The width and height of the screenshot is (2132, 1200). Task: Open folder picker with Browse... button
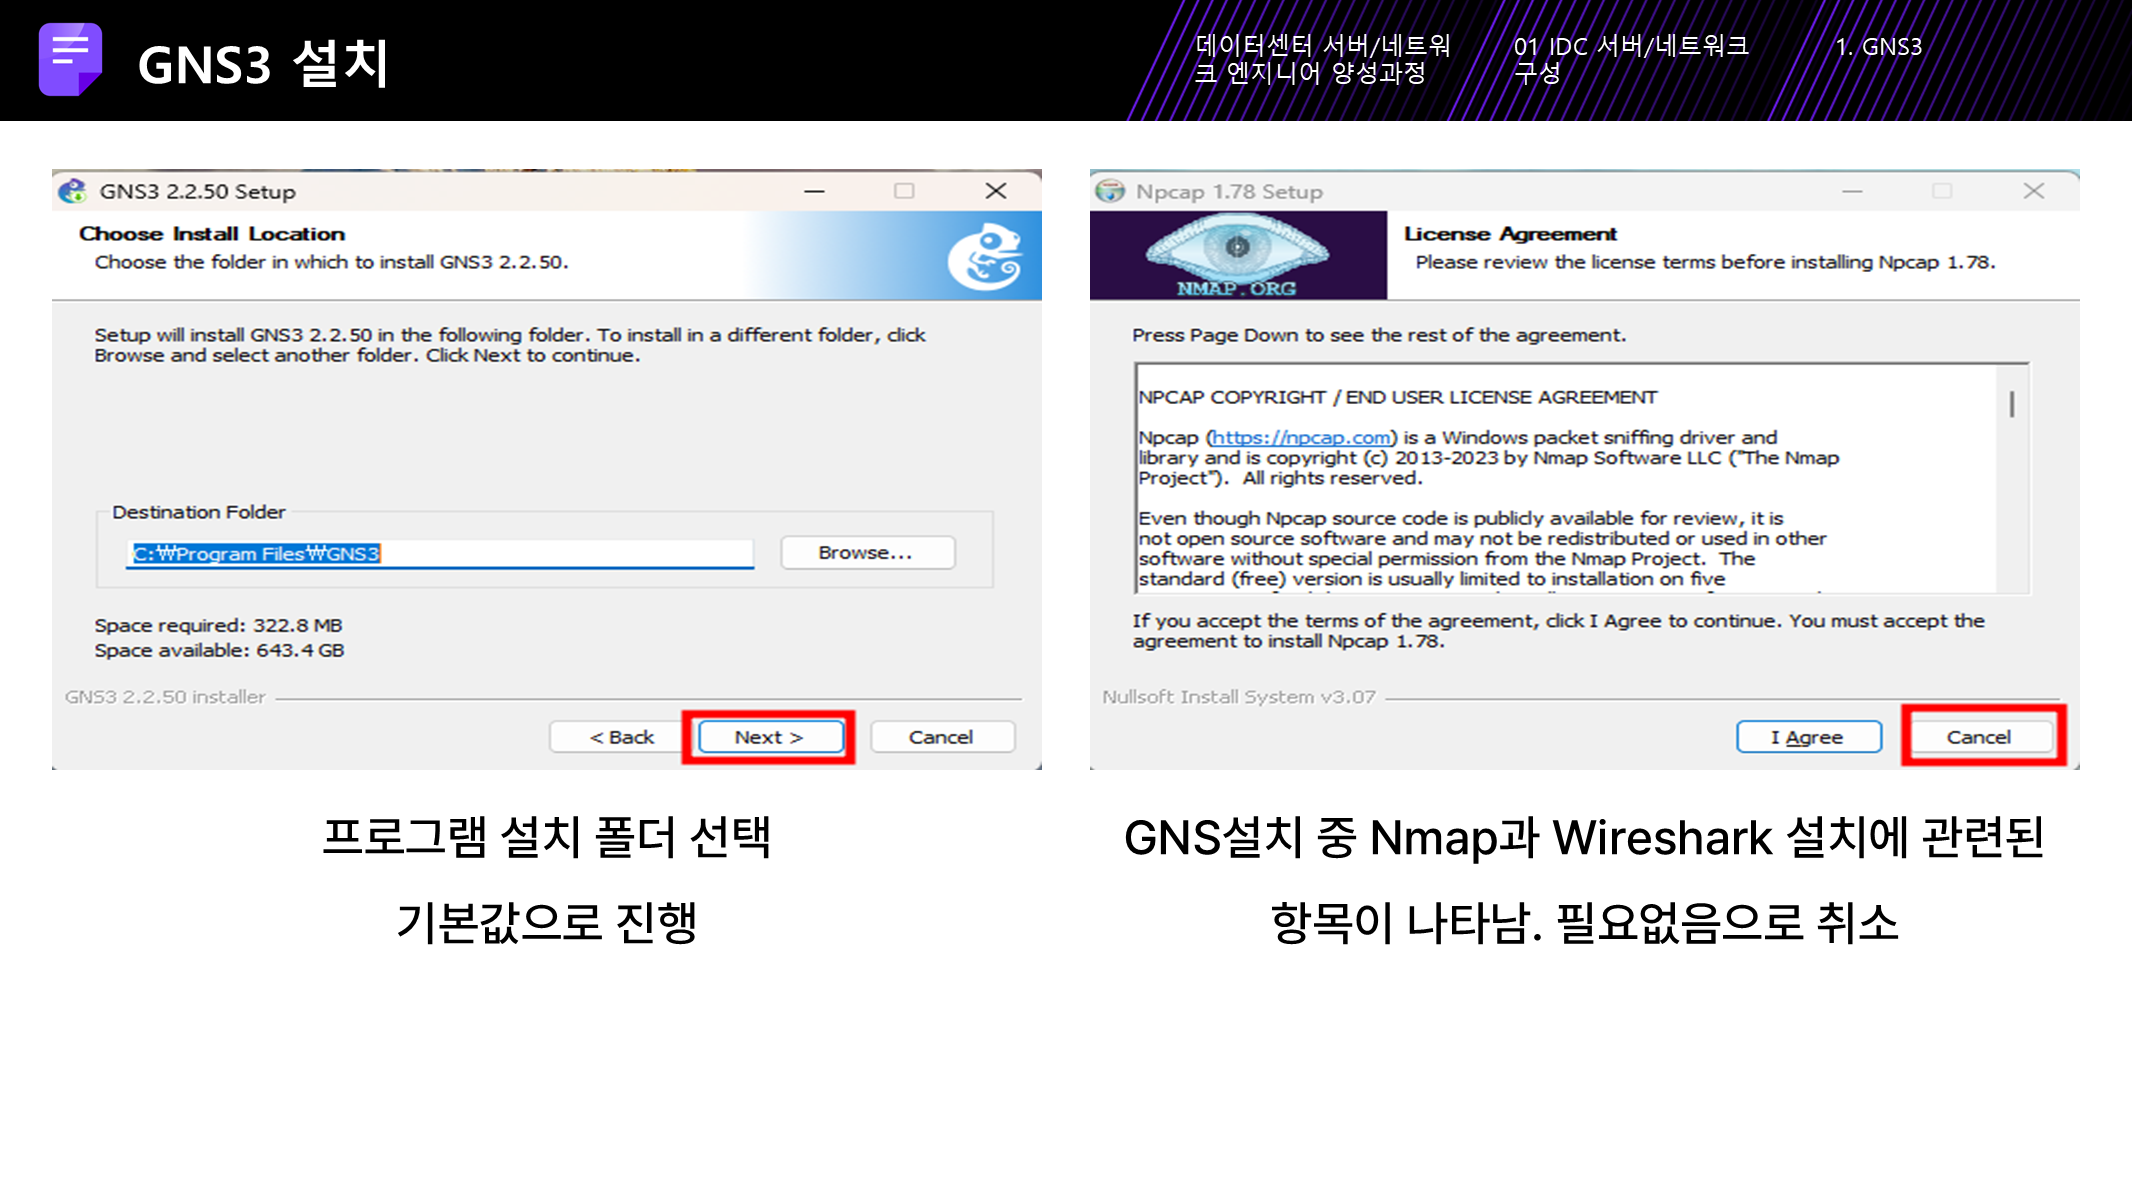coord(866,553)
